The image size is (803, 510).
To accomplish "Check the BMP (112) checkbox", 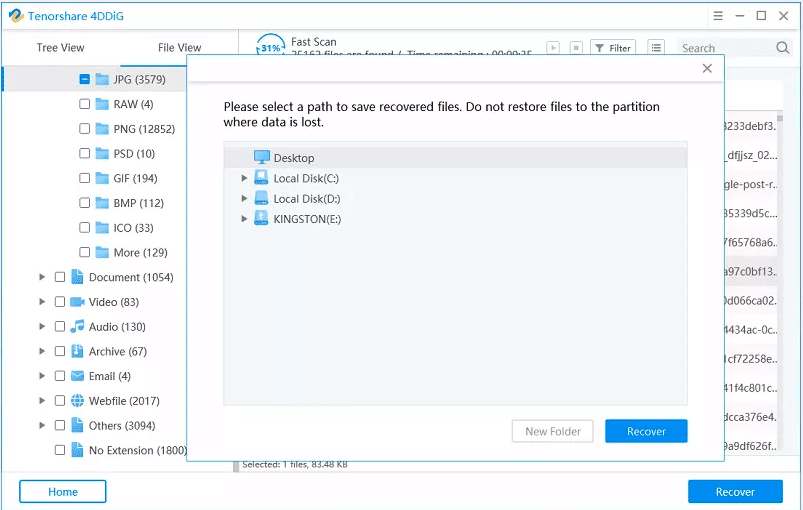I will [x=84, y=203].
